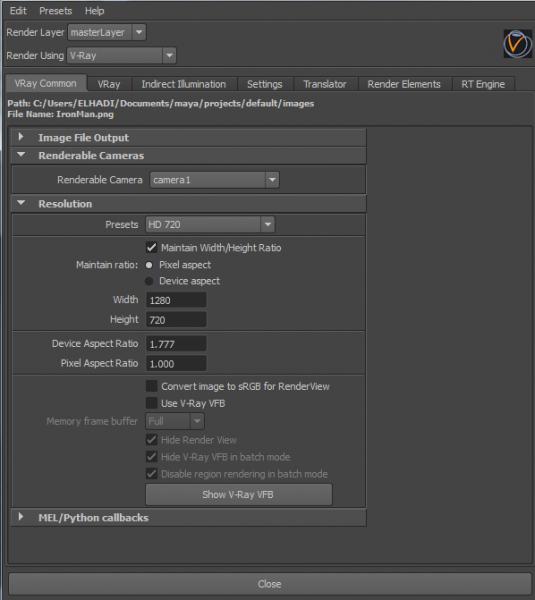Select the Device aspect radio button
This screenshot has height=600, width=535.
tap(149, 281)
